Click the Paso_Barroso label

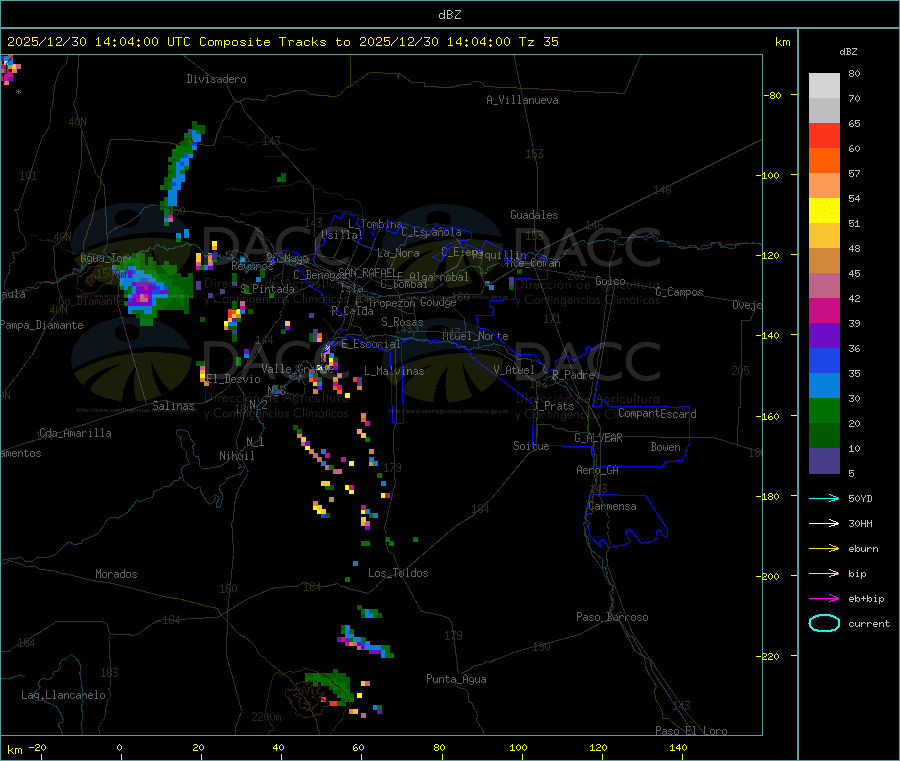coord(612,617)
